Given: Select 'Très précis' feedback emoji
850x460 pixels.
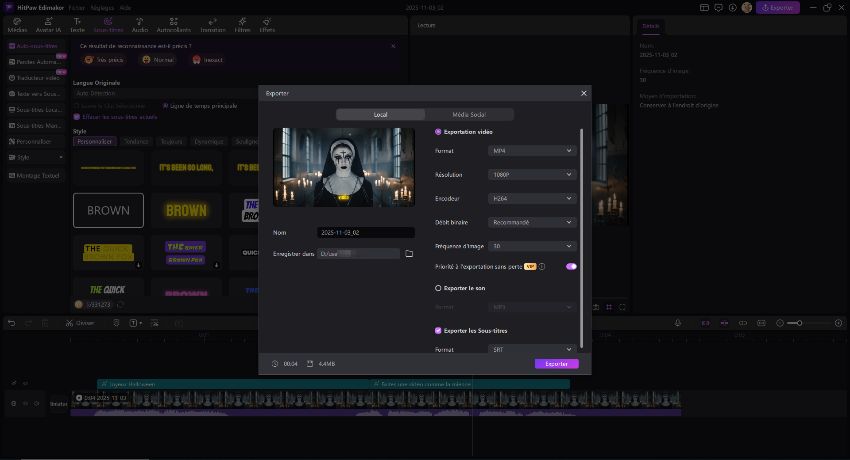Looking at the screenshot, I should click(x=104, y=60).
